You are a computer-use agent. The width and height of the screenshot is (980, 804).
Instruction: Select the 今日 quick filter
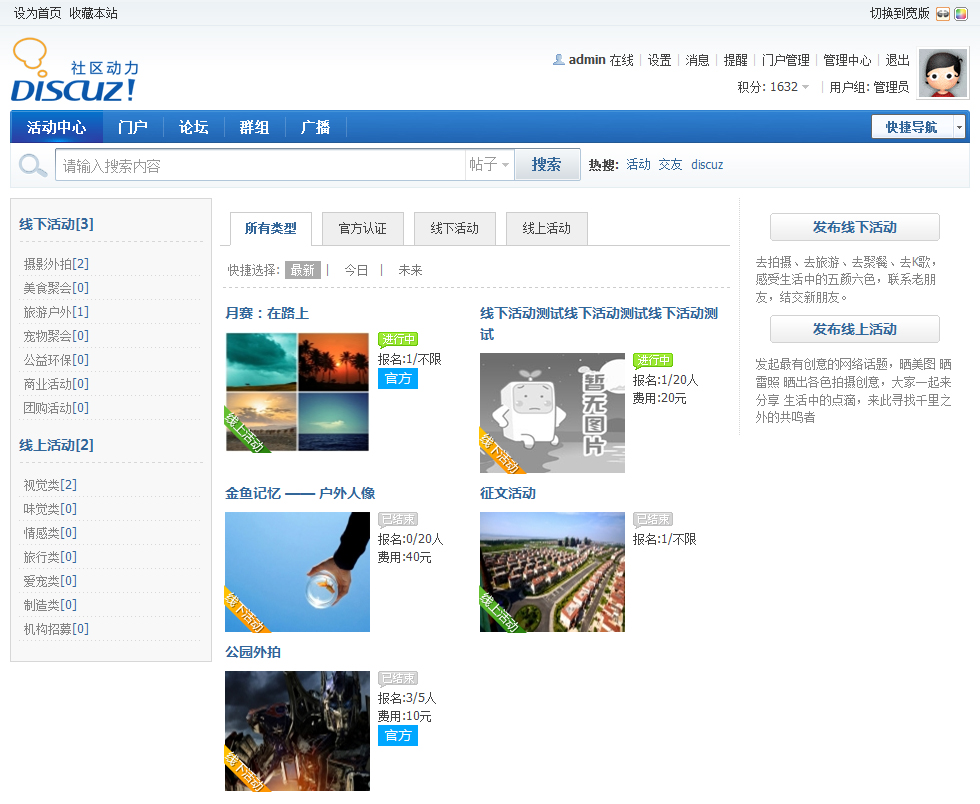(356, 270)
